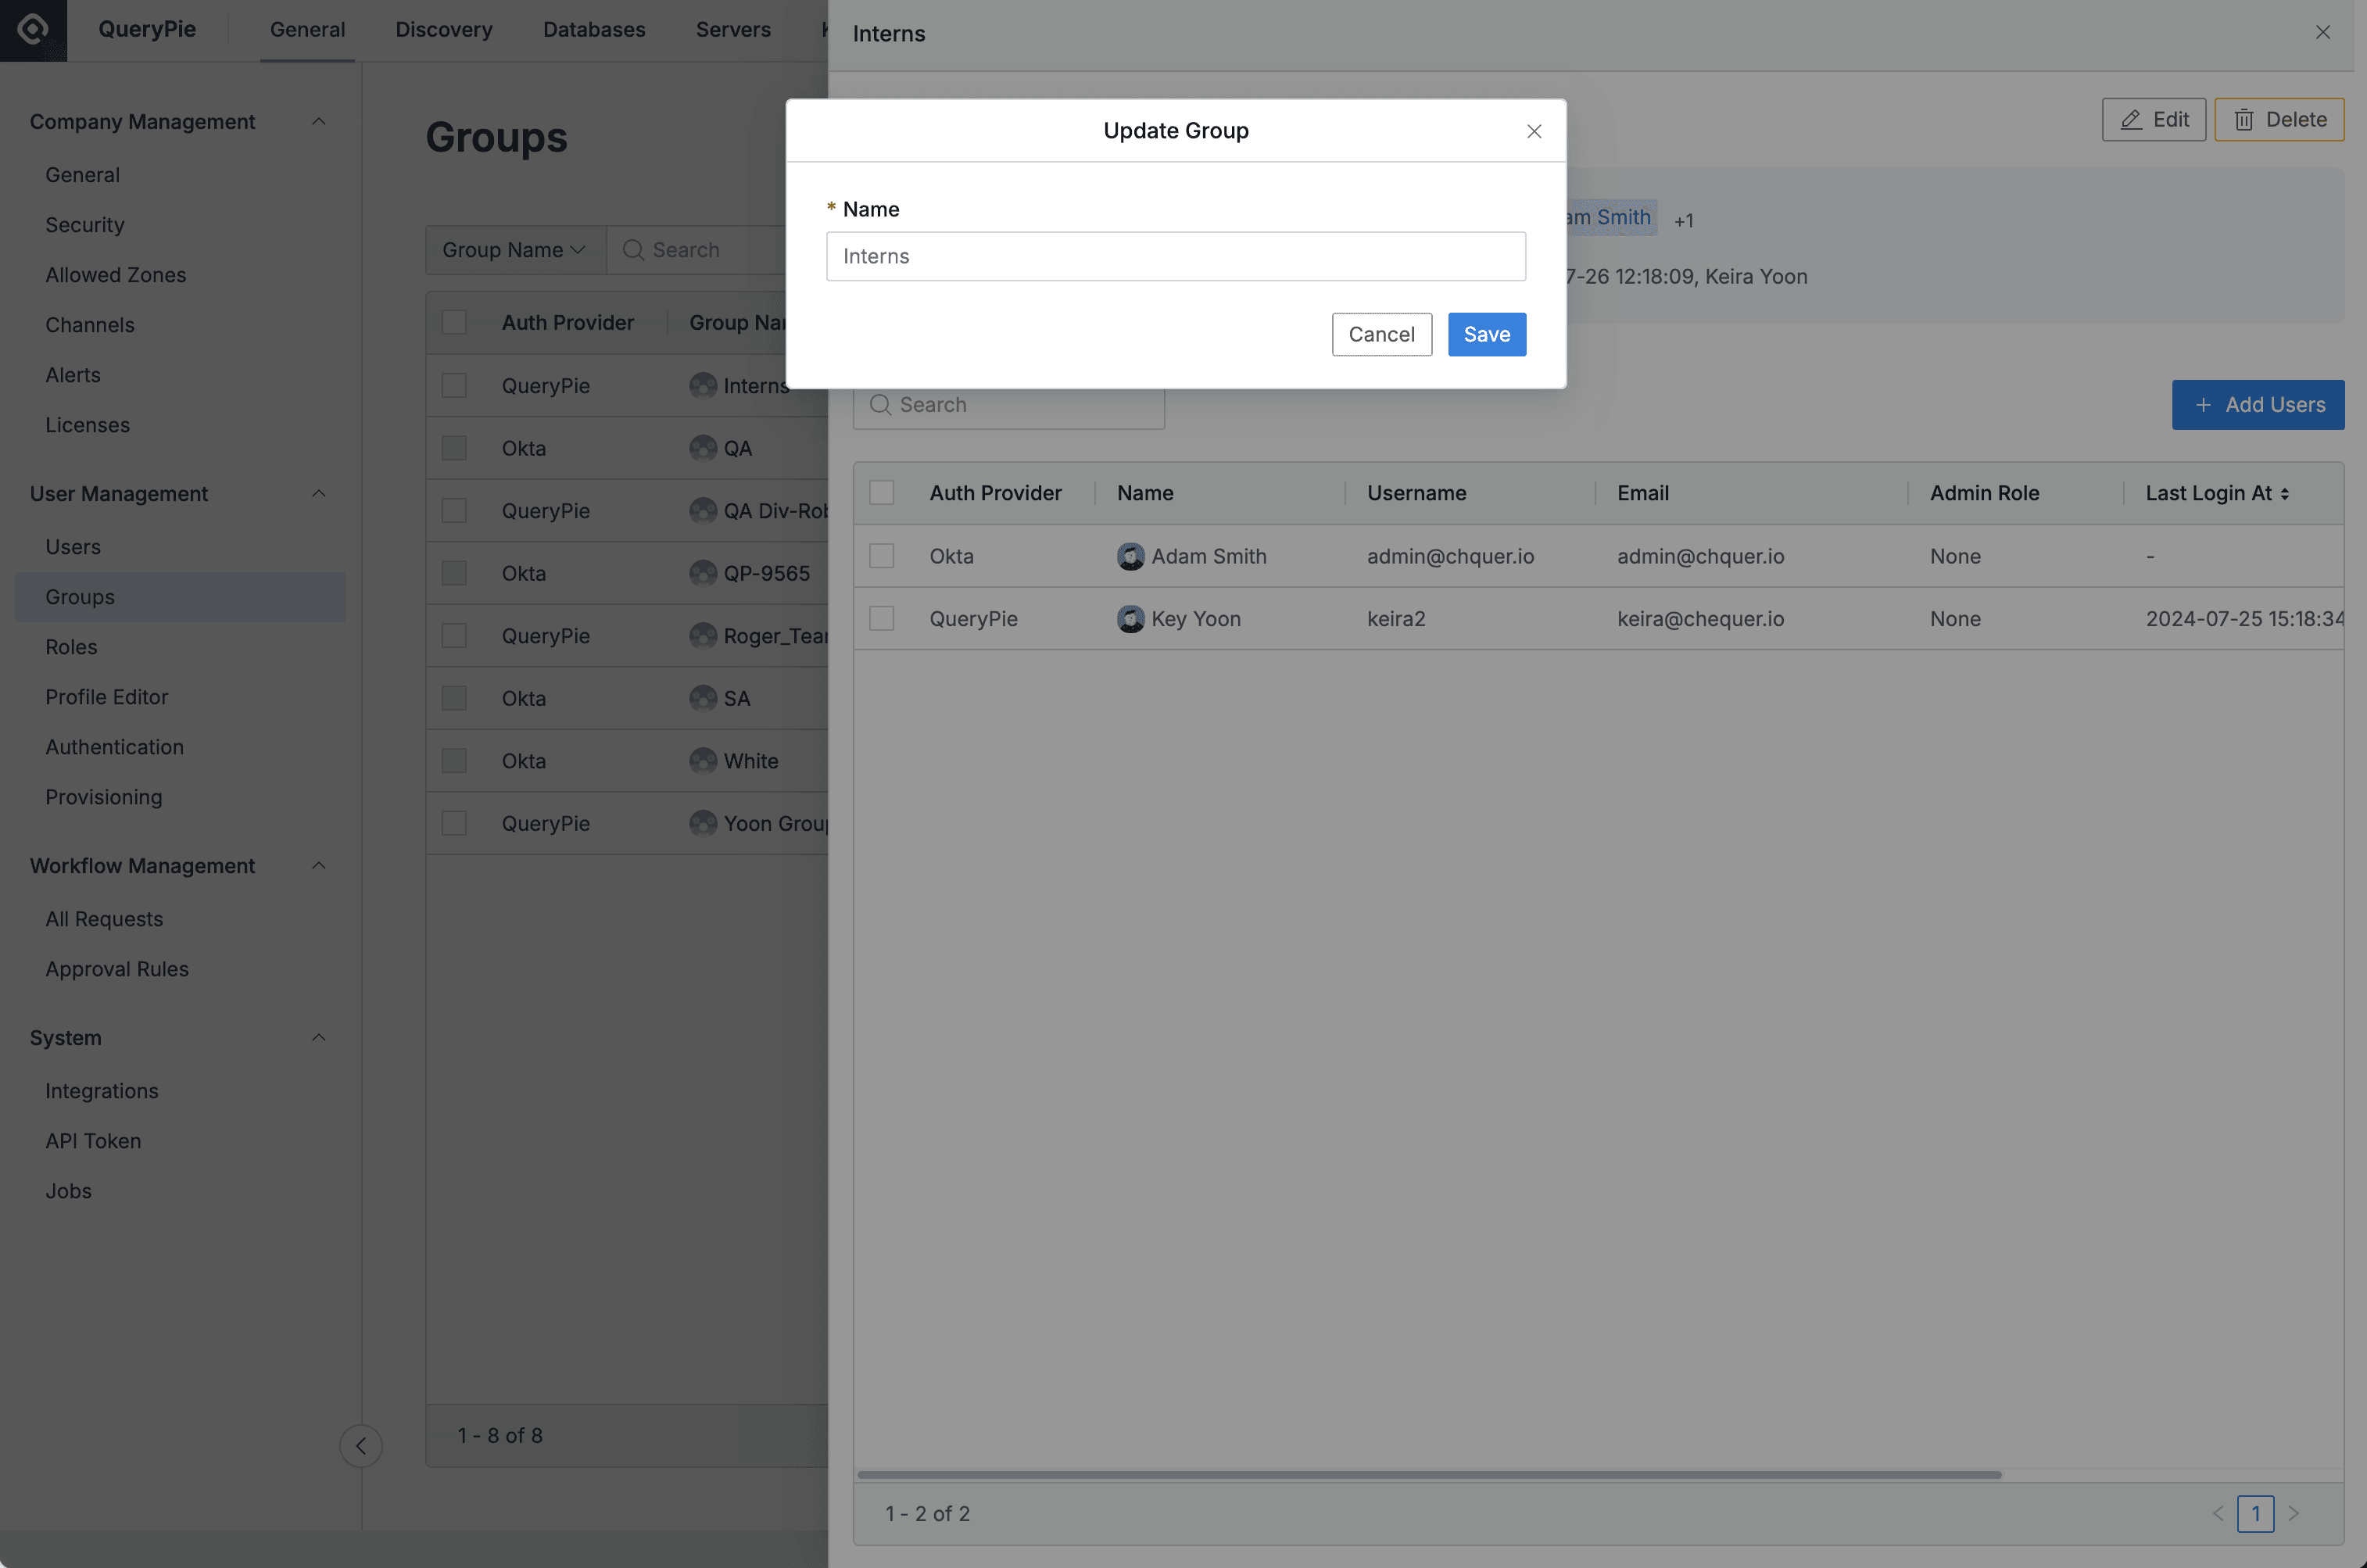Screen dimensions: 2367x1568
Task: Collapse the Workflow Management section
Action: click(x=319, y=865)
